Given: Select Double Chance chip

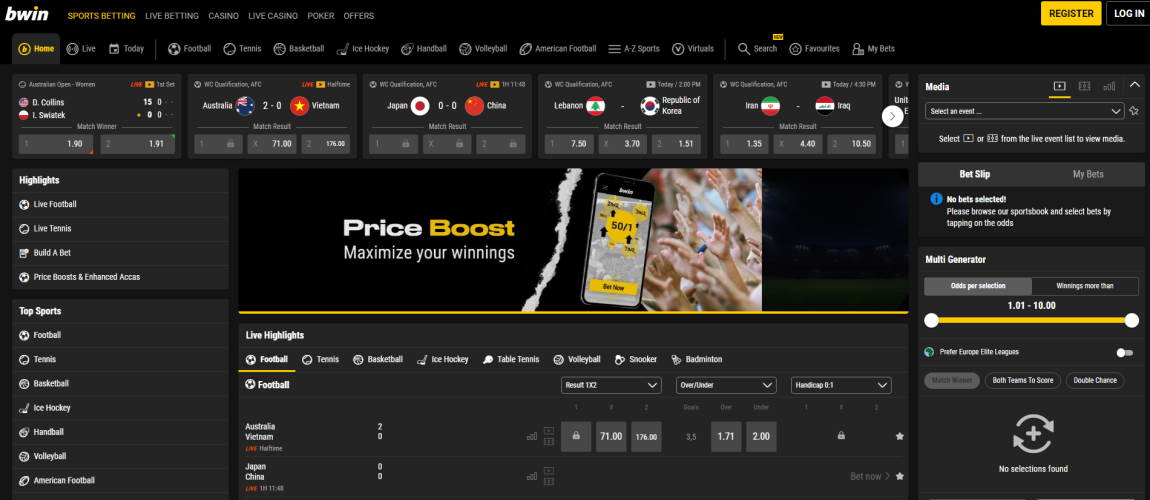Looking at the screenshot, I should tap(1095, 380).
